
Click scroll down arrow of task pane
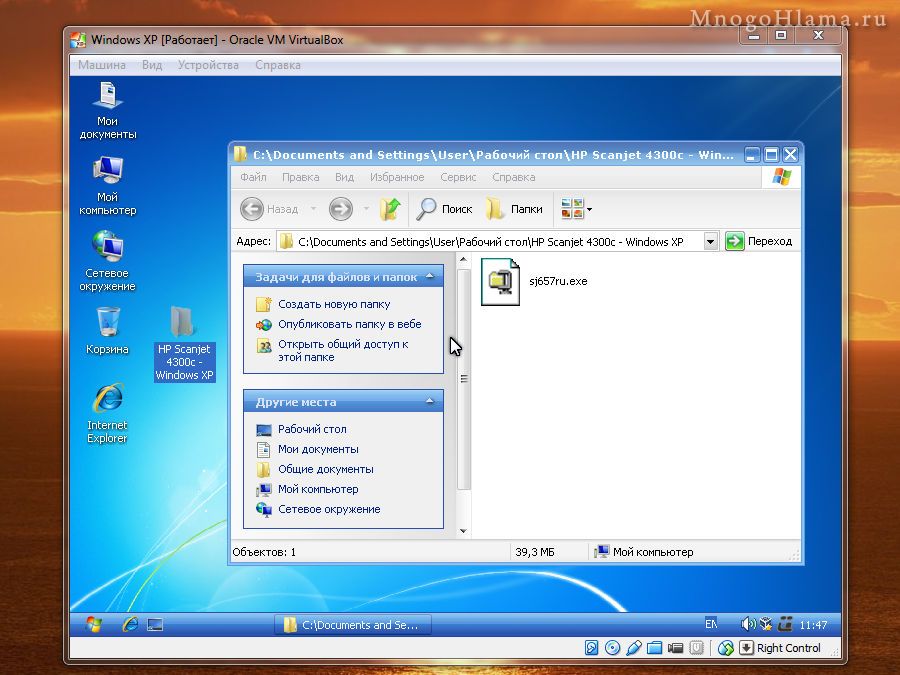pyautogui.click(x=464, y=531)
